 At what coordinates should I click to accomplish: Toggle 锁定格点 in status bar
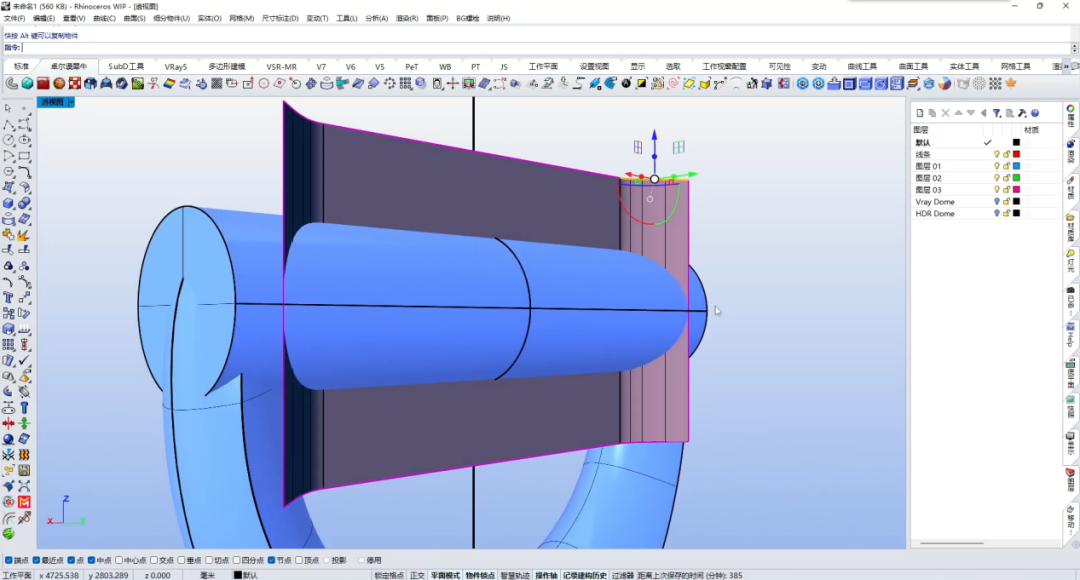click(x=389, y=575)
